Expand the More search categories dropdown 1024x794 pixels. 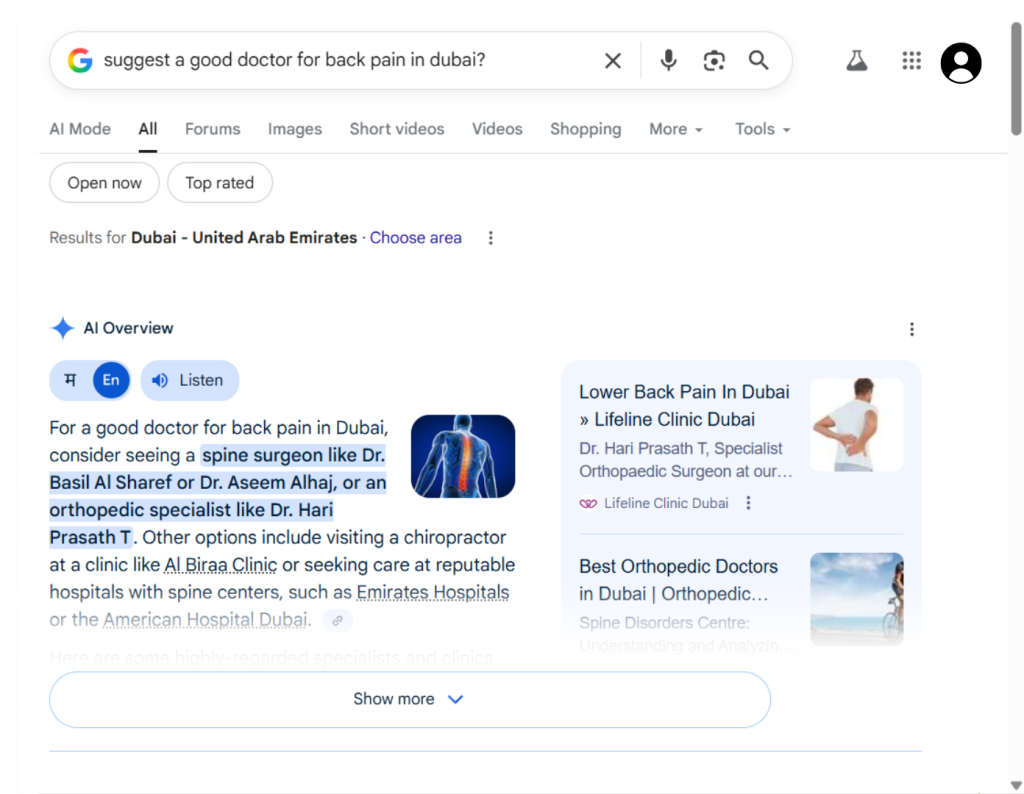(x=676, y=129)
